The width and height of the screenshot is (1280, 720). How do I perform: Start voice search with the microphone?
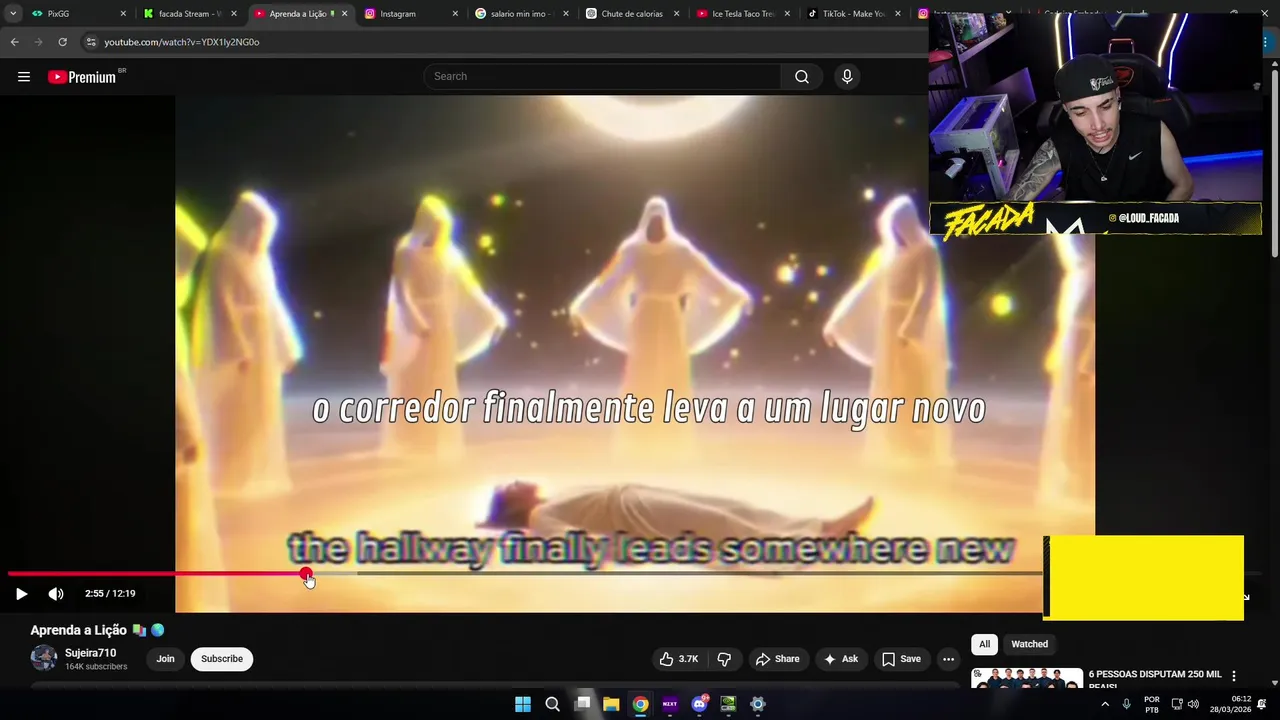[847, 77]
